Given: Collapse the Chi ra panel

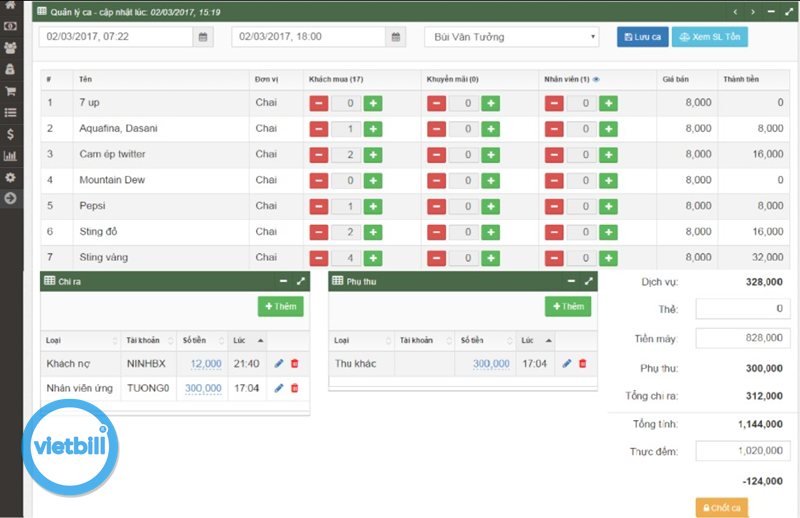Looking at the screenshot, I should pyautogui.click(x=282, y=282).
